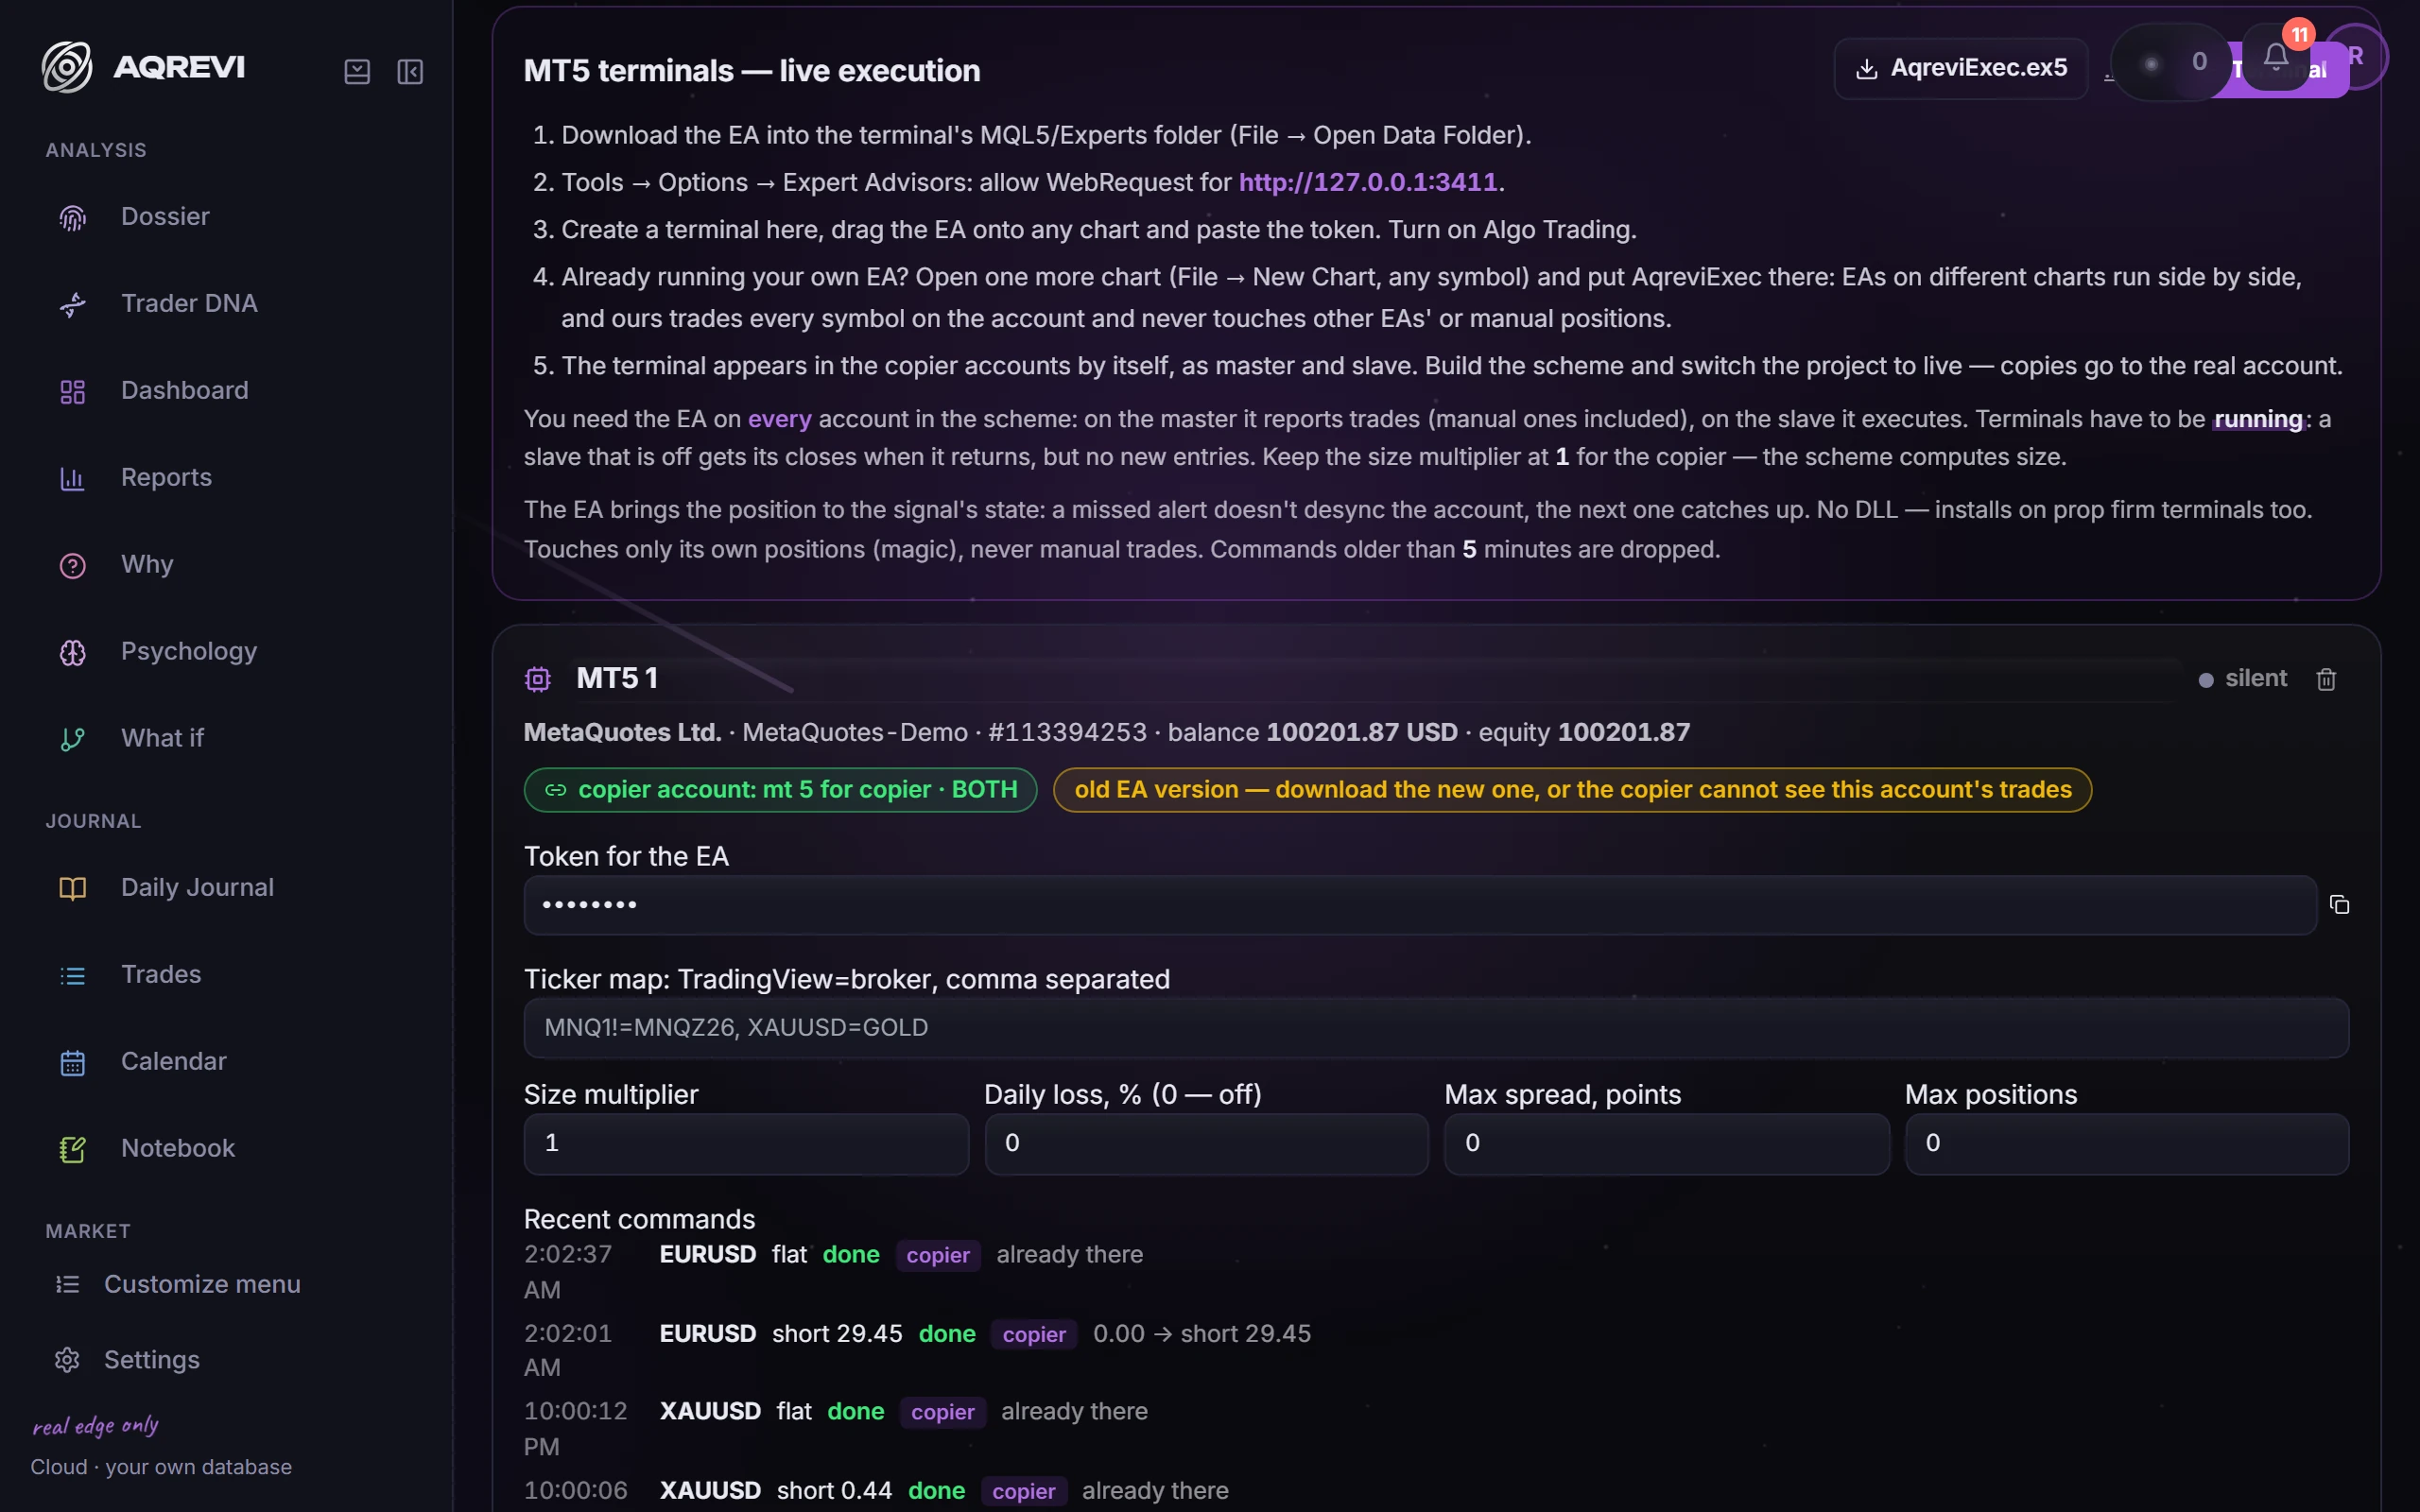The height and width of the screenshot is (1512, 2420).
Task: Click the AQREVI logo icon
Action: pyautogui.click(x=67, y=67)
